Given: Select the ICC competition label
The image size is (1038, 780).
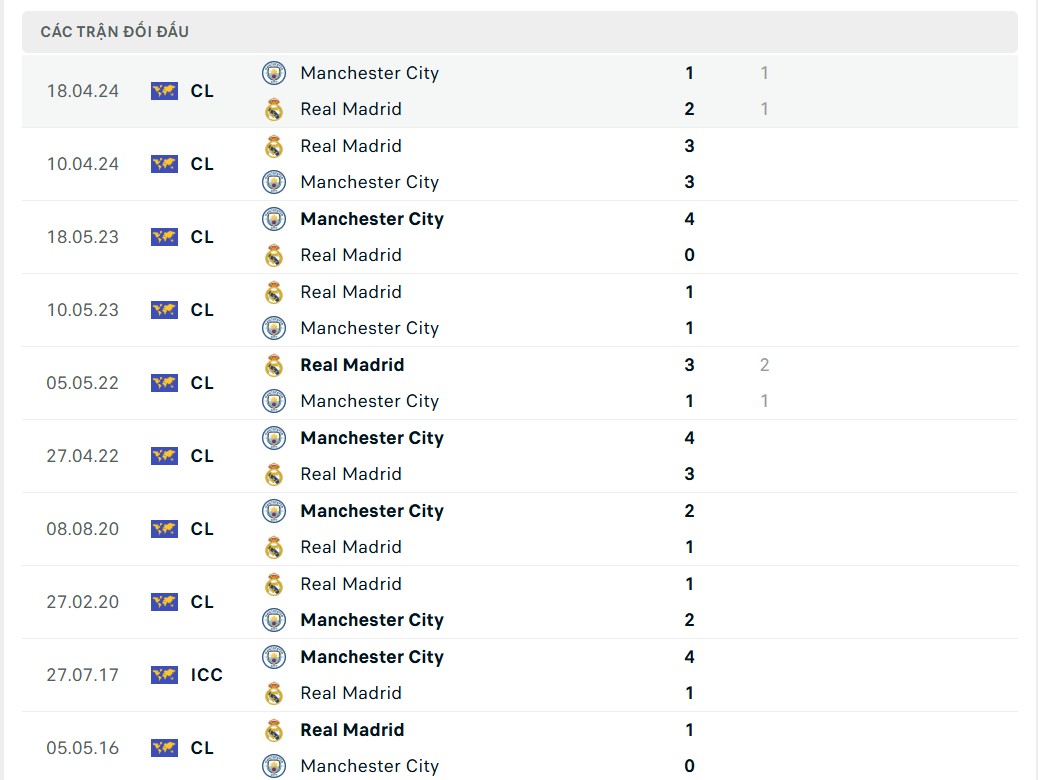Looking at the screenshot, I should tap(207, 675).
